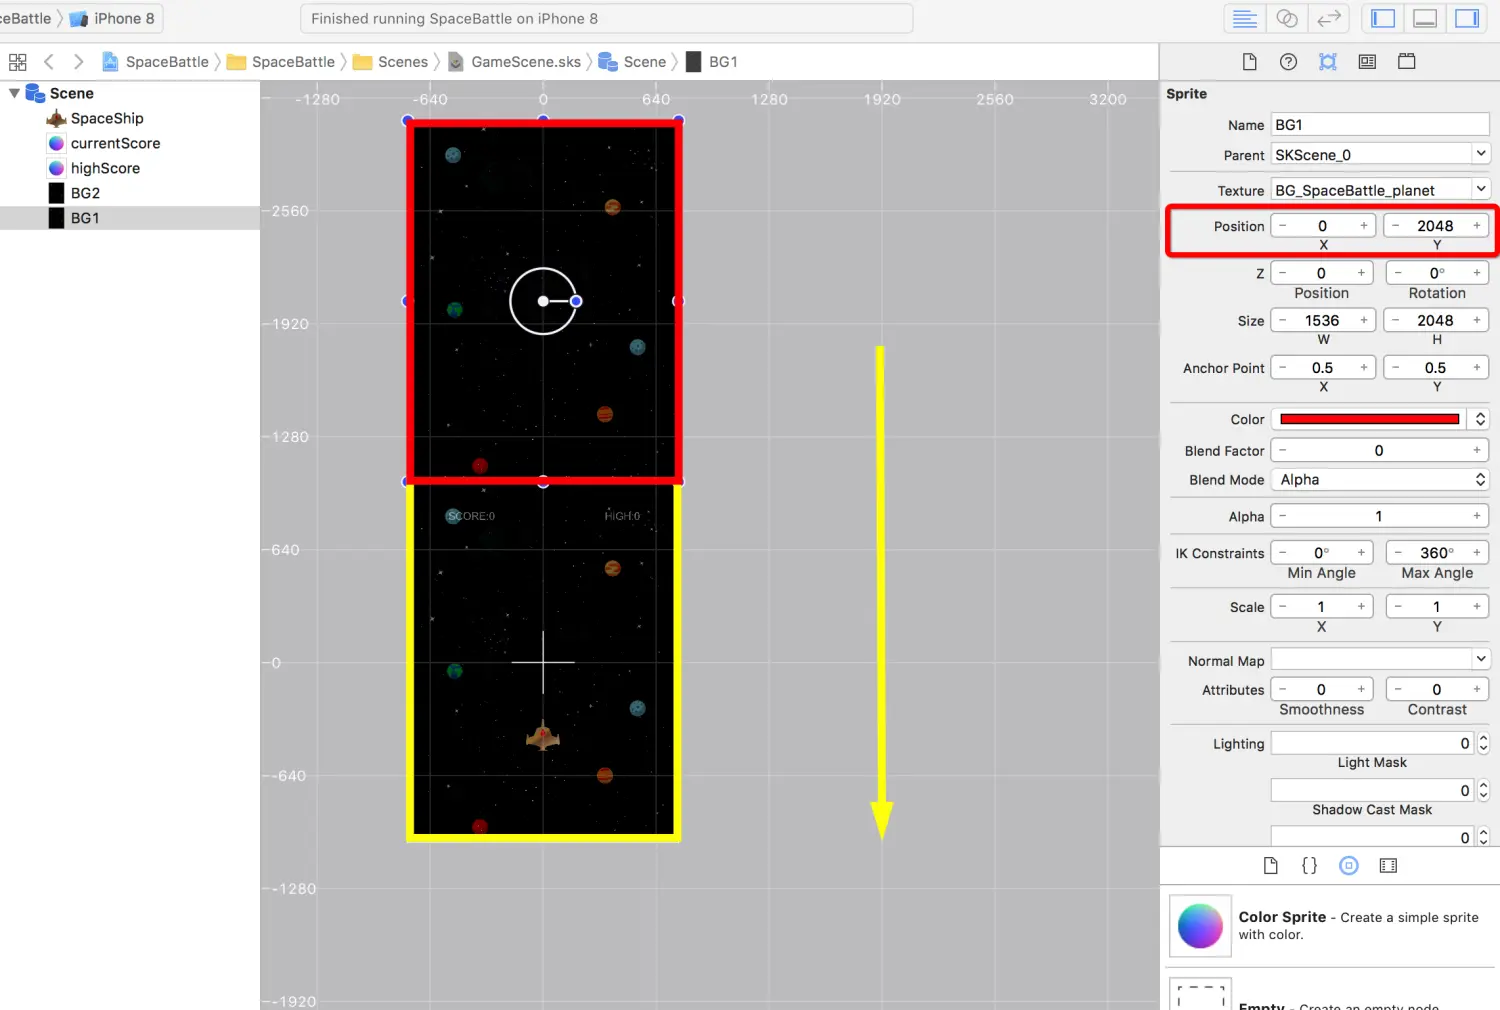
Task: Decrease the Size H value
Action: click(1396, 320)
